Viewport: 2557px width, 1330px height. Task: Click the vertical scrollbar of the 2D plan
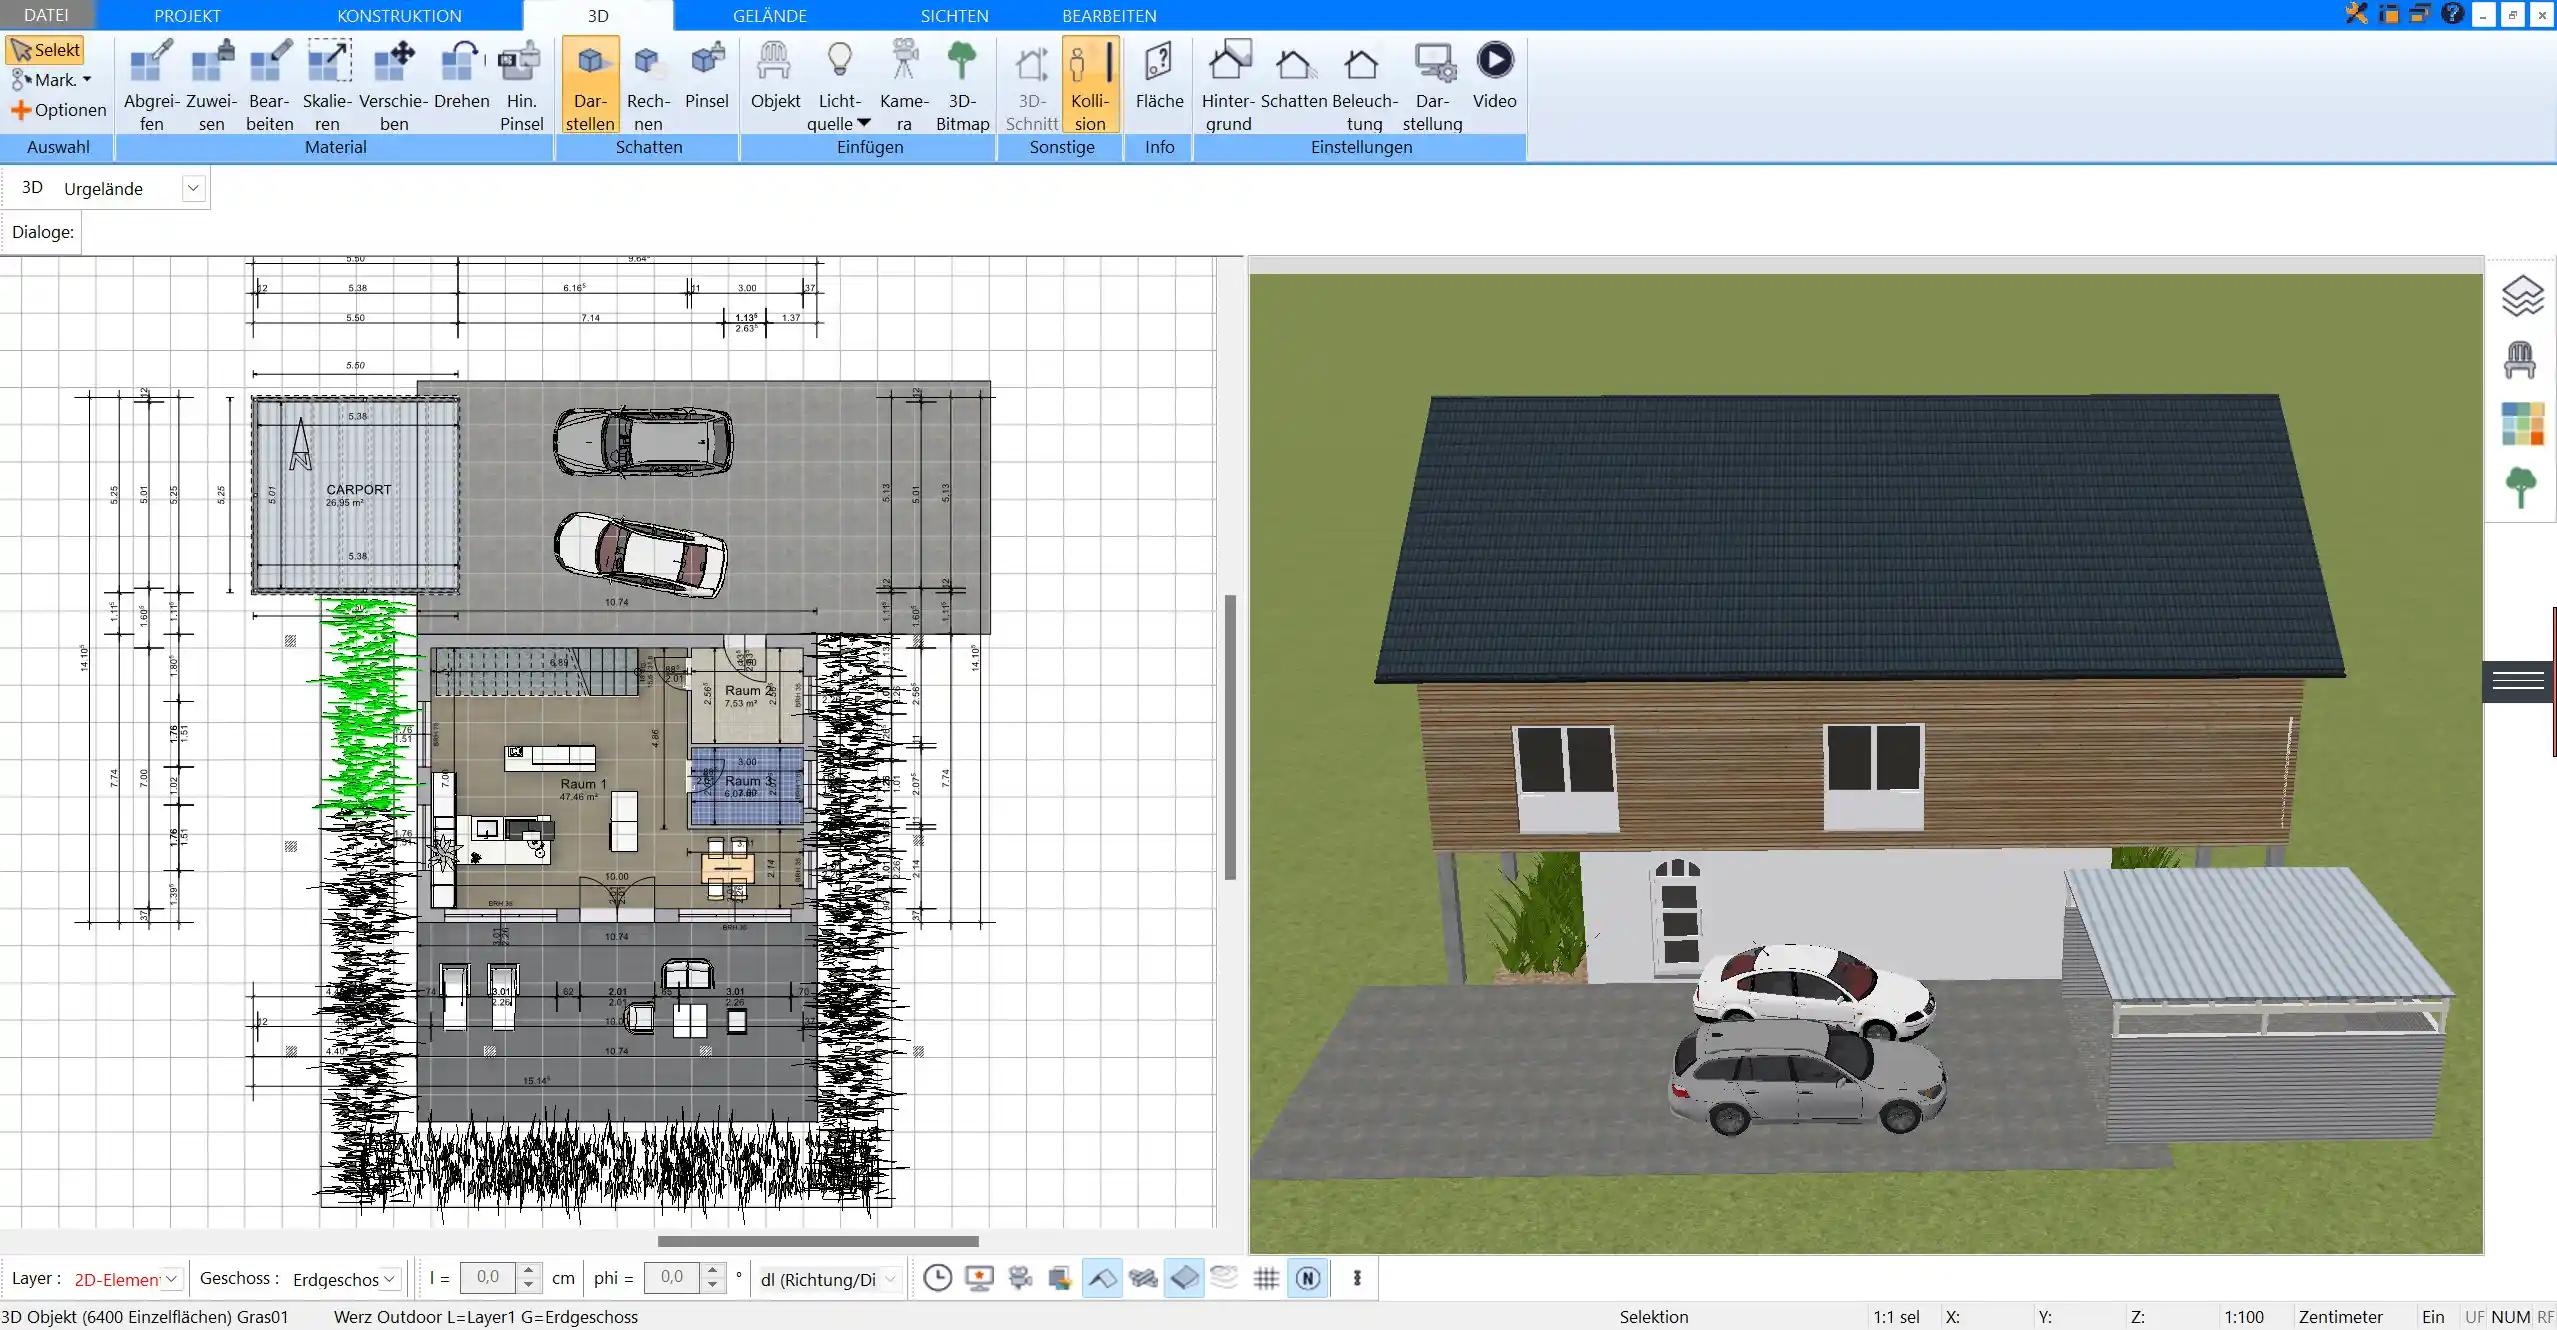click(1231, 737)
